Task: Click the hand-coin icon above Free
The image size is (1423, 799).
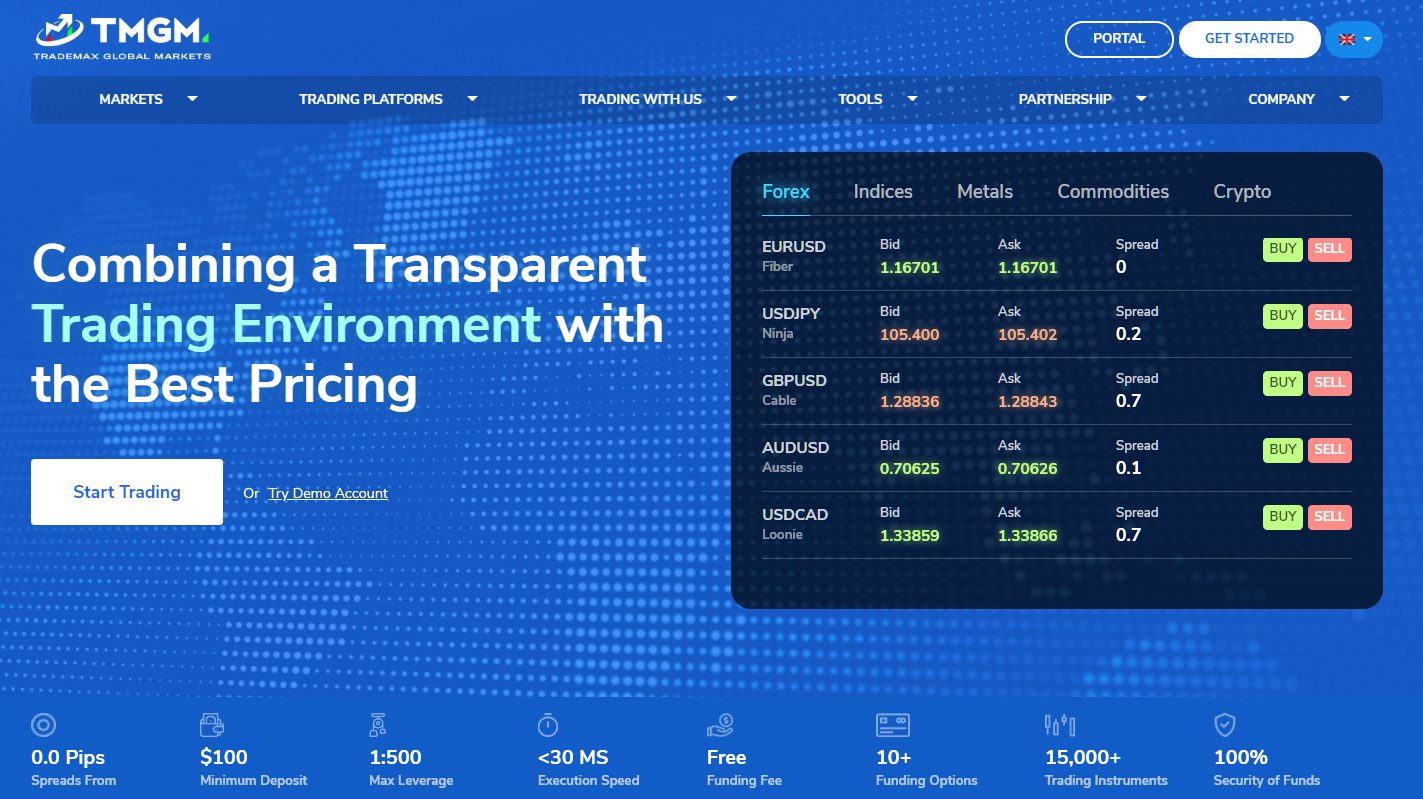Action: (x=720, y=725)
